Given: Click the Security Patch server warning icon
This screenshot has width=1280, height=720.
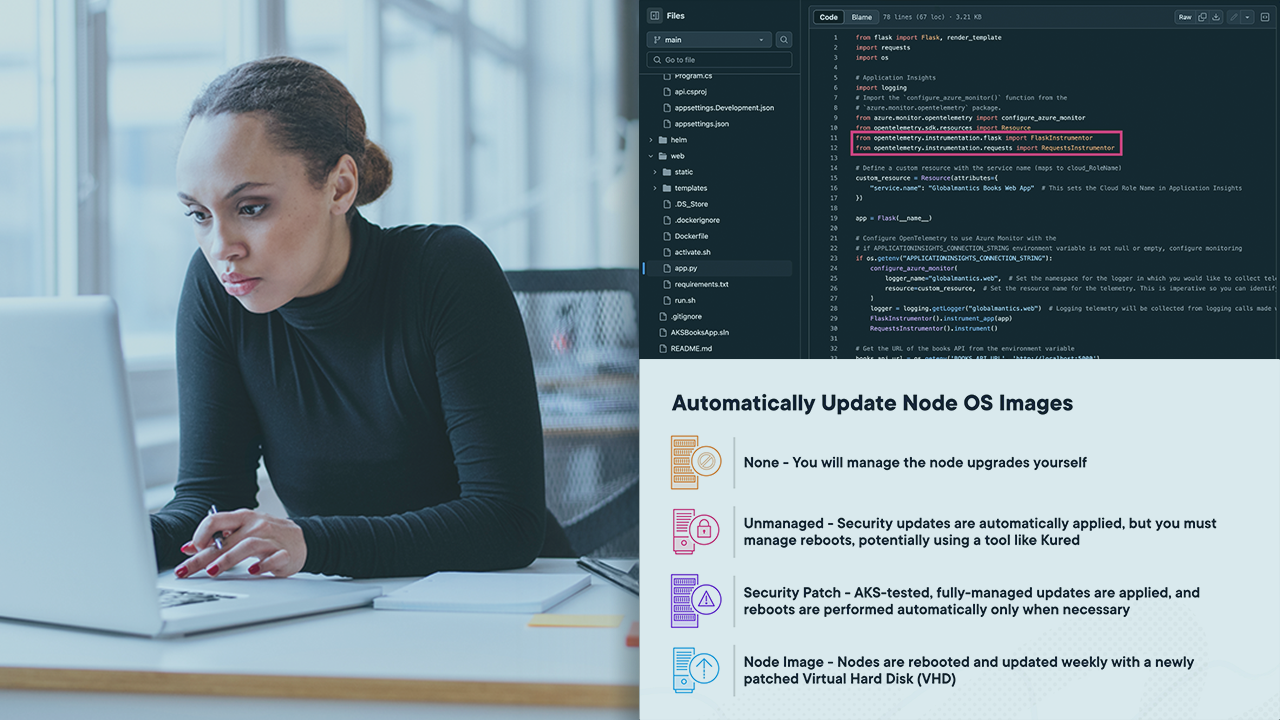Looking at the screenshot, I should [695, 600].
